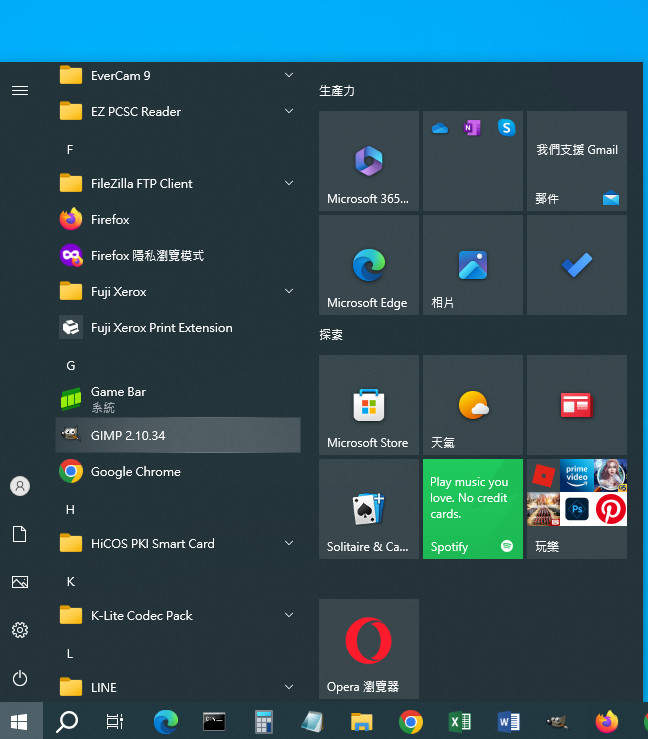Open Task View on the taskbar
This screenshot has height=739, width=648.
(x=115, y=721)
